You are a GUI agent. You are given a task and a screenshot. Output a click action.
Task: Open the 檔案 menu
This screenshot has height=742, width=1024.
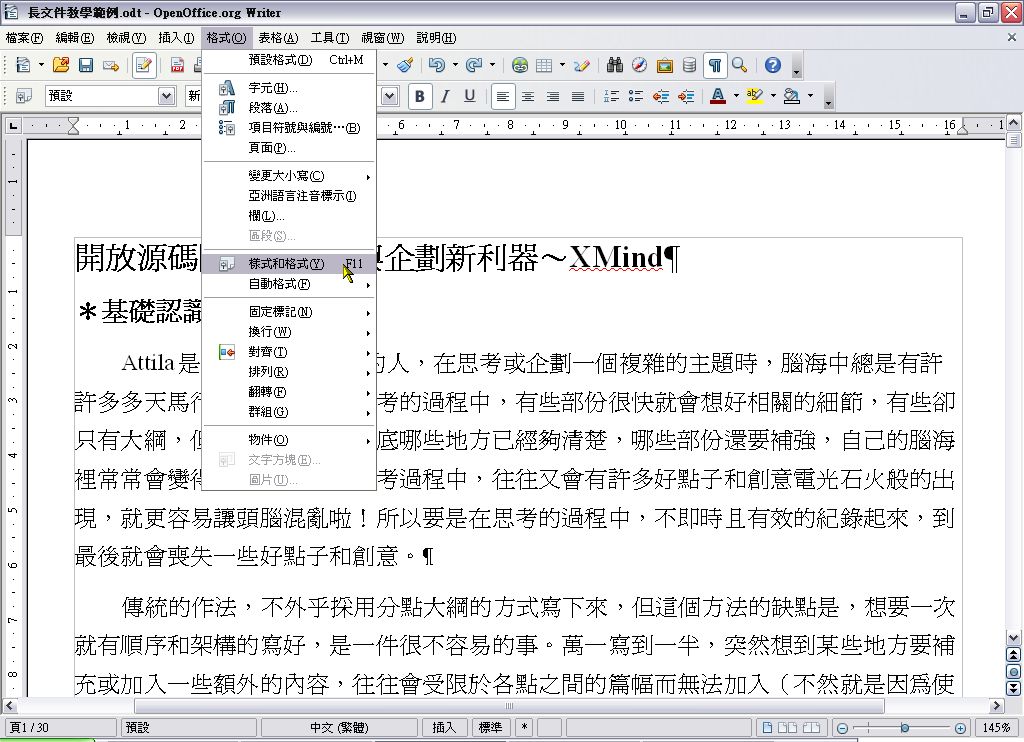(x=24, y=38)
